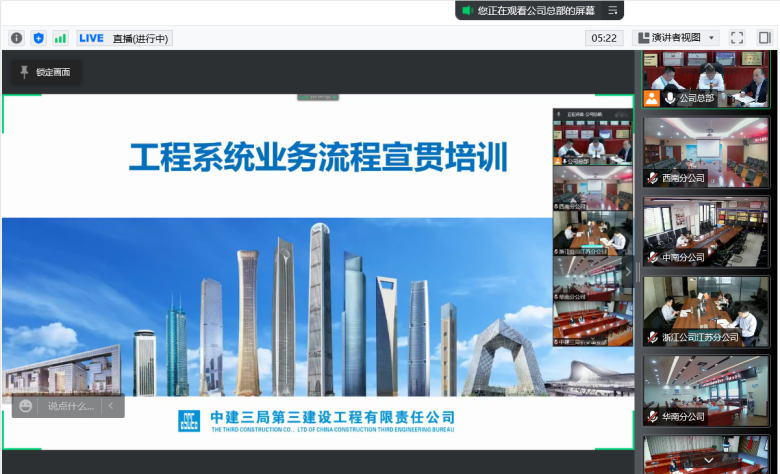
Task: Collapse the chat bar with the arrow
Action: click(111, 406)
